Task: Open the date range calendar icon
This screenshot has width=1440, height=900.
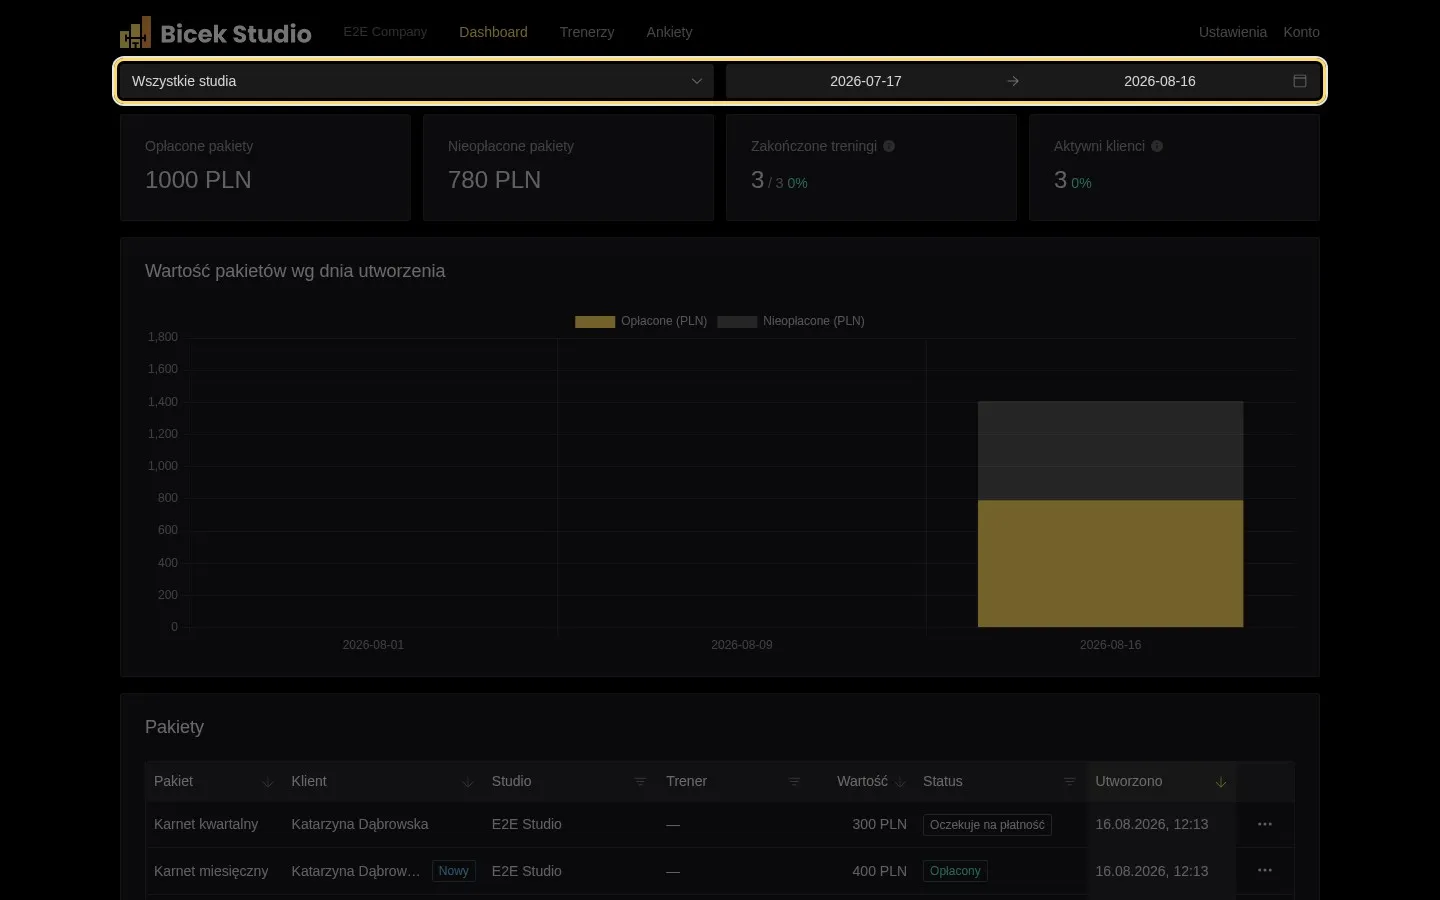Action: [1300, 81]
